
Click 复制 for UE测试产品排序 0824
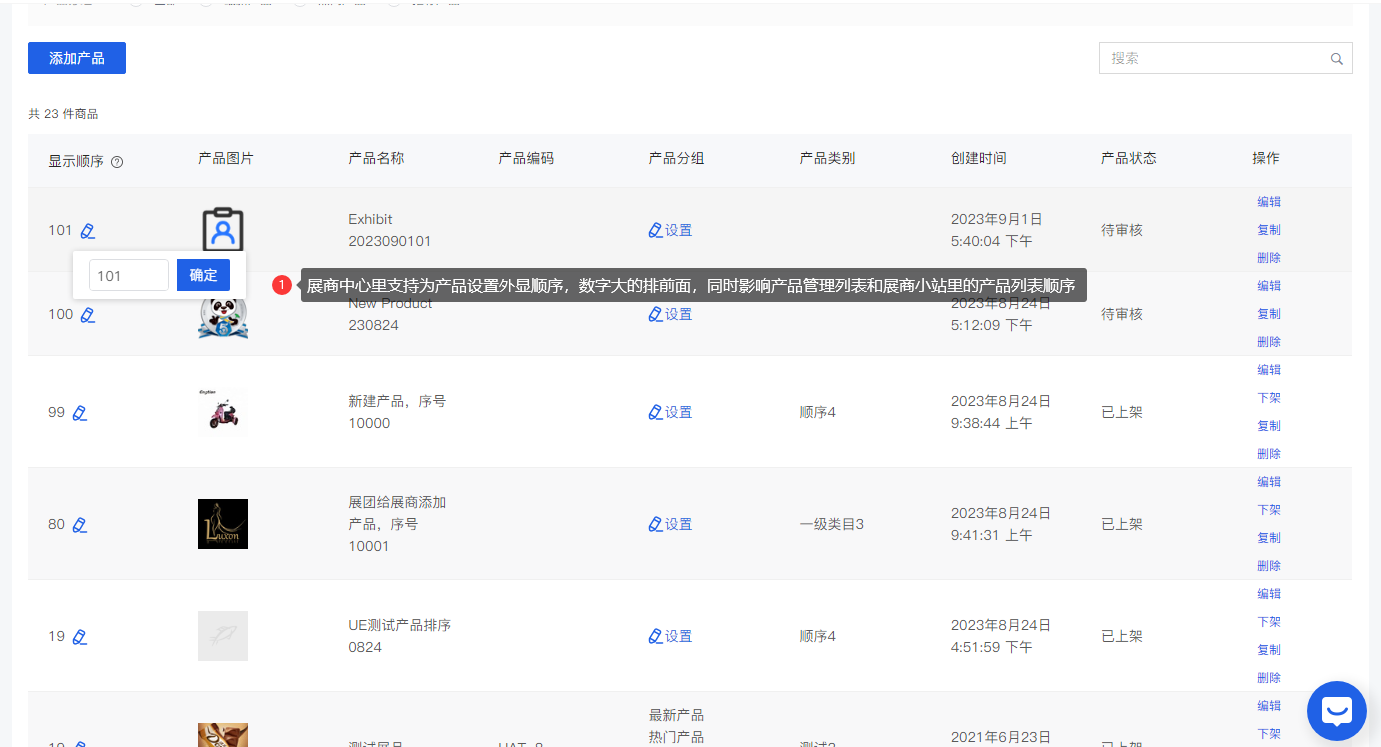(x=1269, y=649)
